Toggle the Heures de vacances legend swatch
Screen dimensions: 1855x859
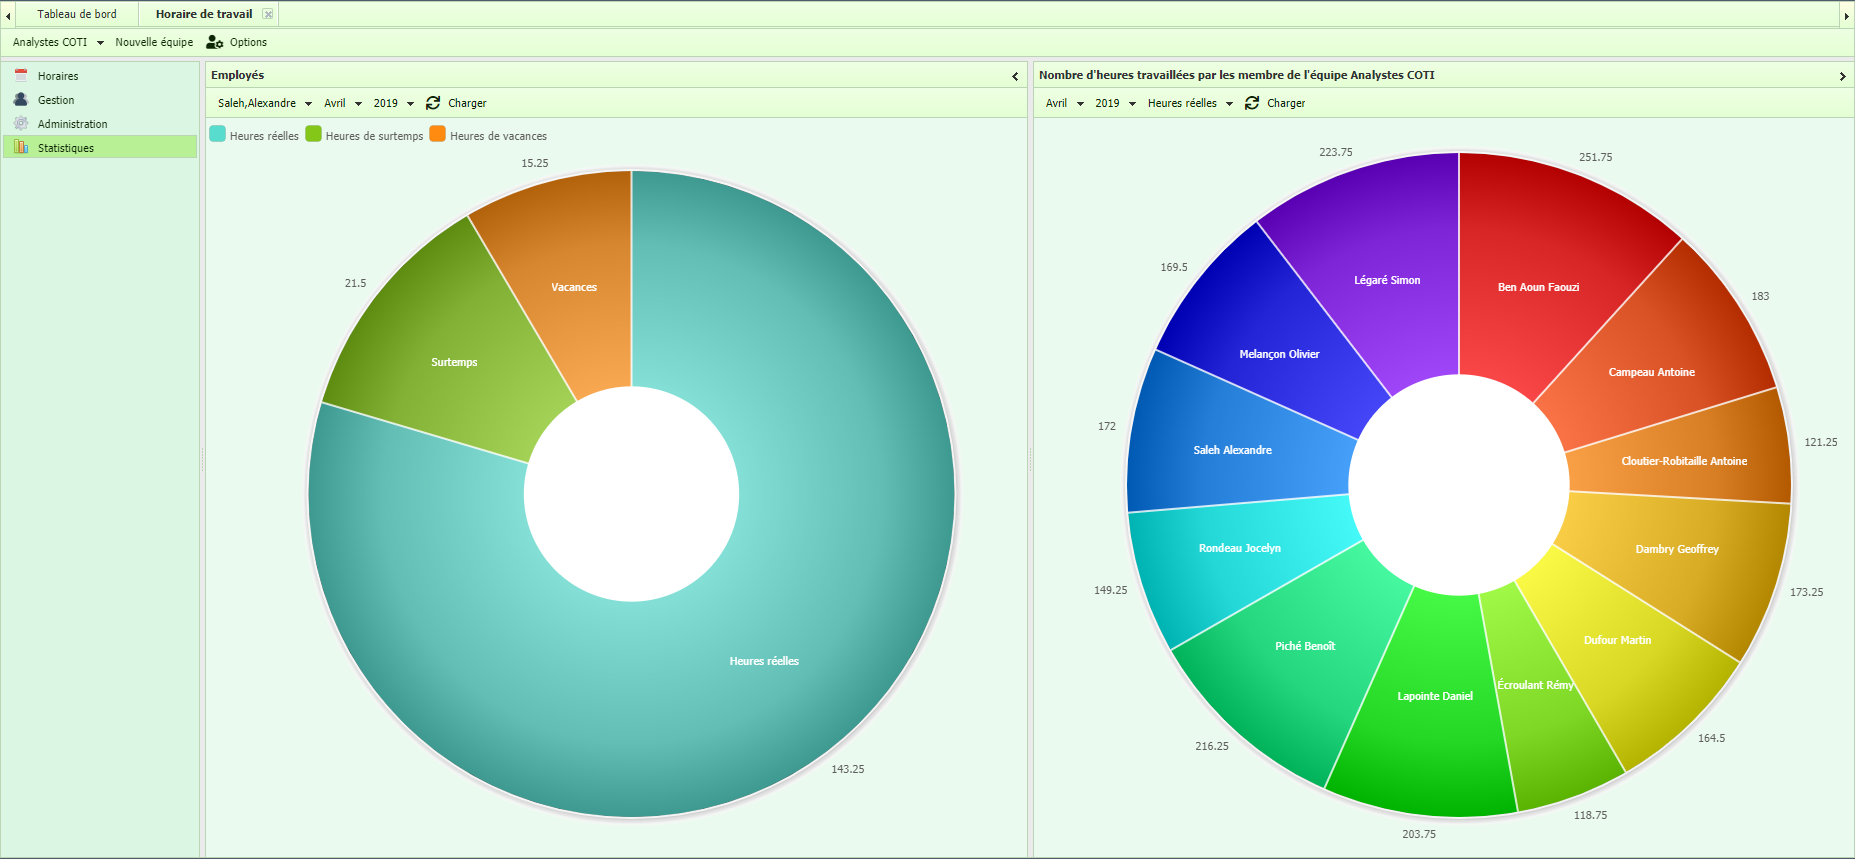(437, 134)
